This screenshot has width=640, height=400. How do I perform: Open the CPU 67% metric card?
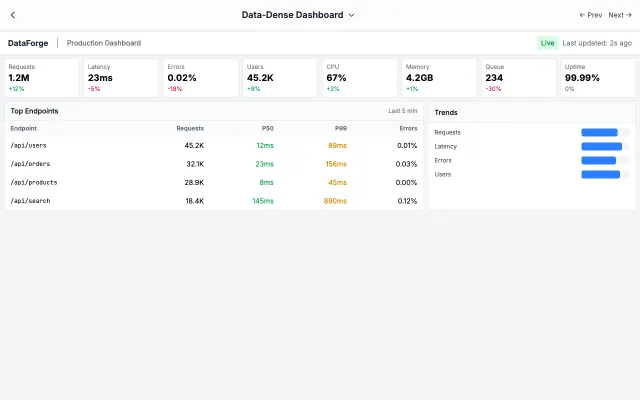359,78
